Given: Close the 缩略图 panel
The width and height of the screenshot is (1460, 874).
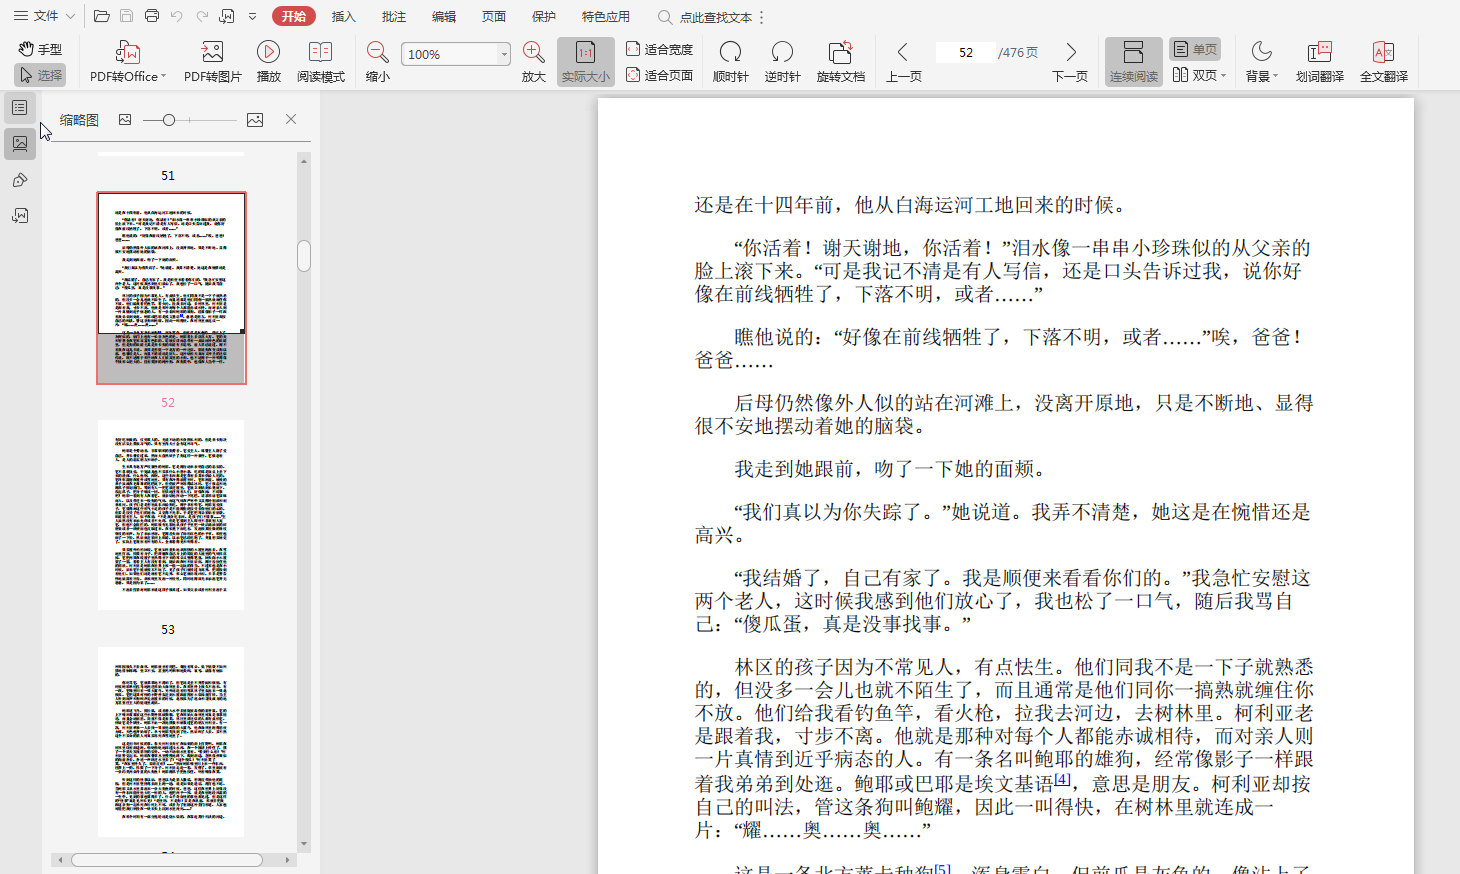Looking at the screenshot, I should [x=291, y=119].
